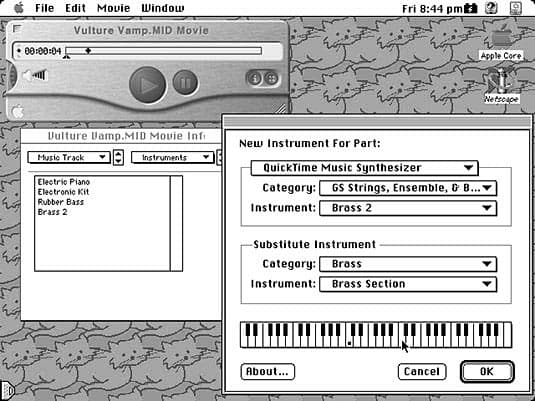
Task: Open the Music Track popup menu
Action: pyautogui.click(x=69, y=158)
